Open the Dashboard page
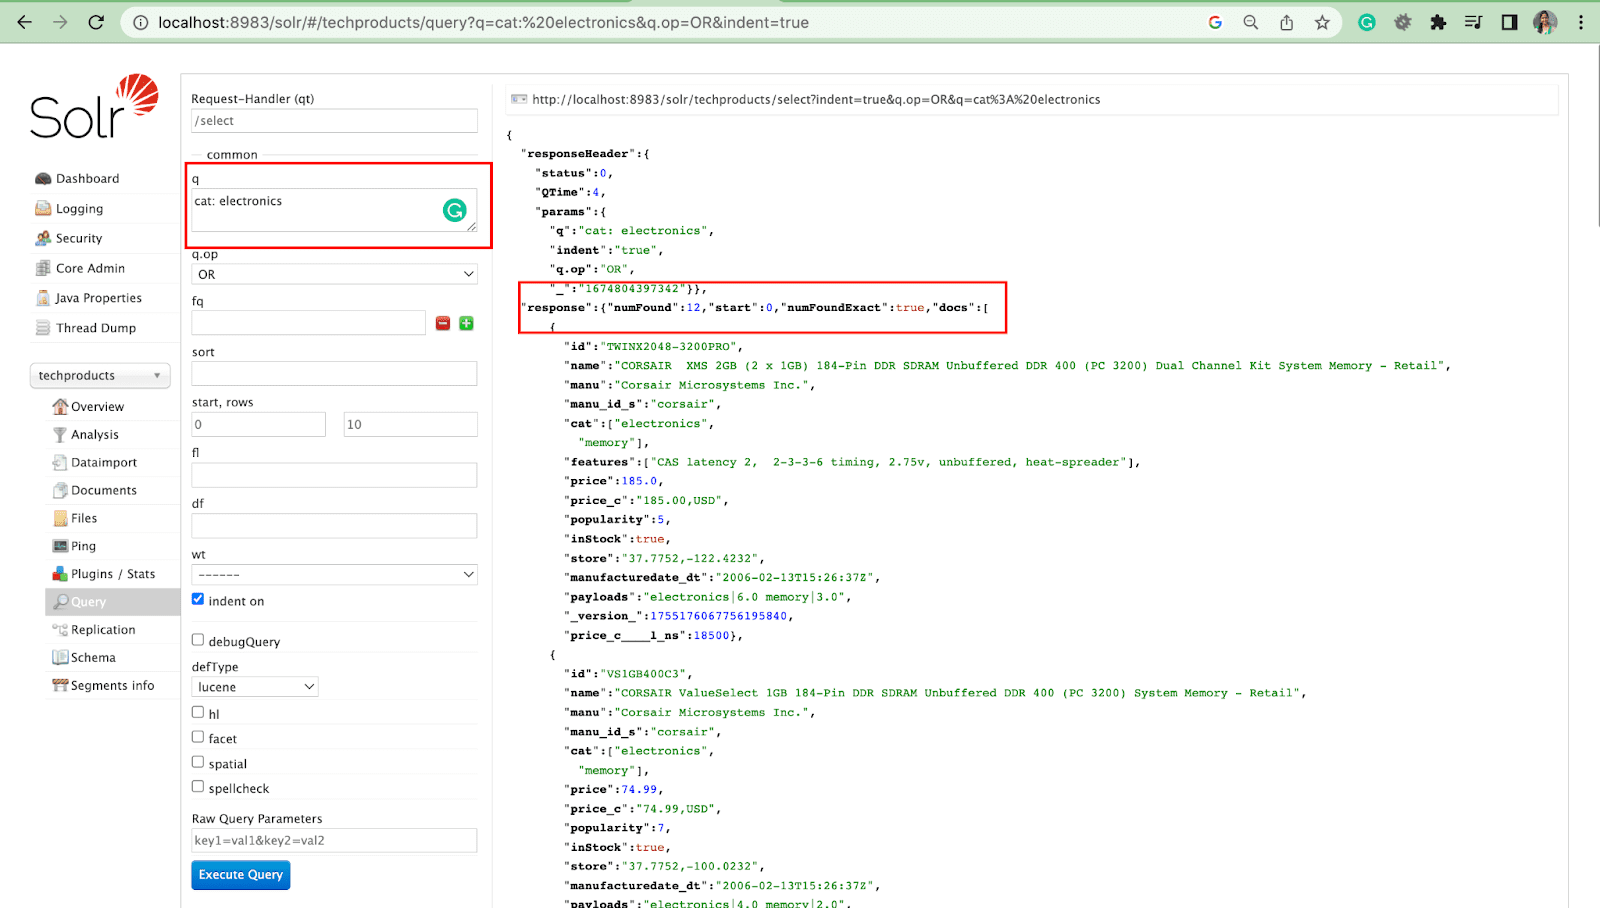 87,179
